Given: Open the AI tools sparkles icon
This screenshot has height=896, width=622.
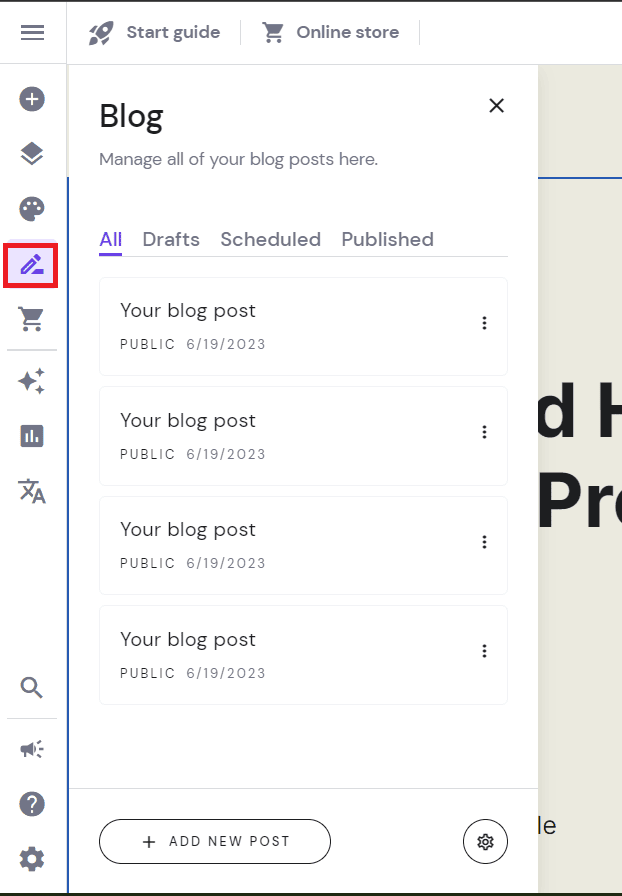Looking at the screenshot, I should pos(31,381).
